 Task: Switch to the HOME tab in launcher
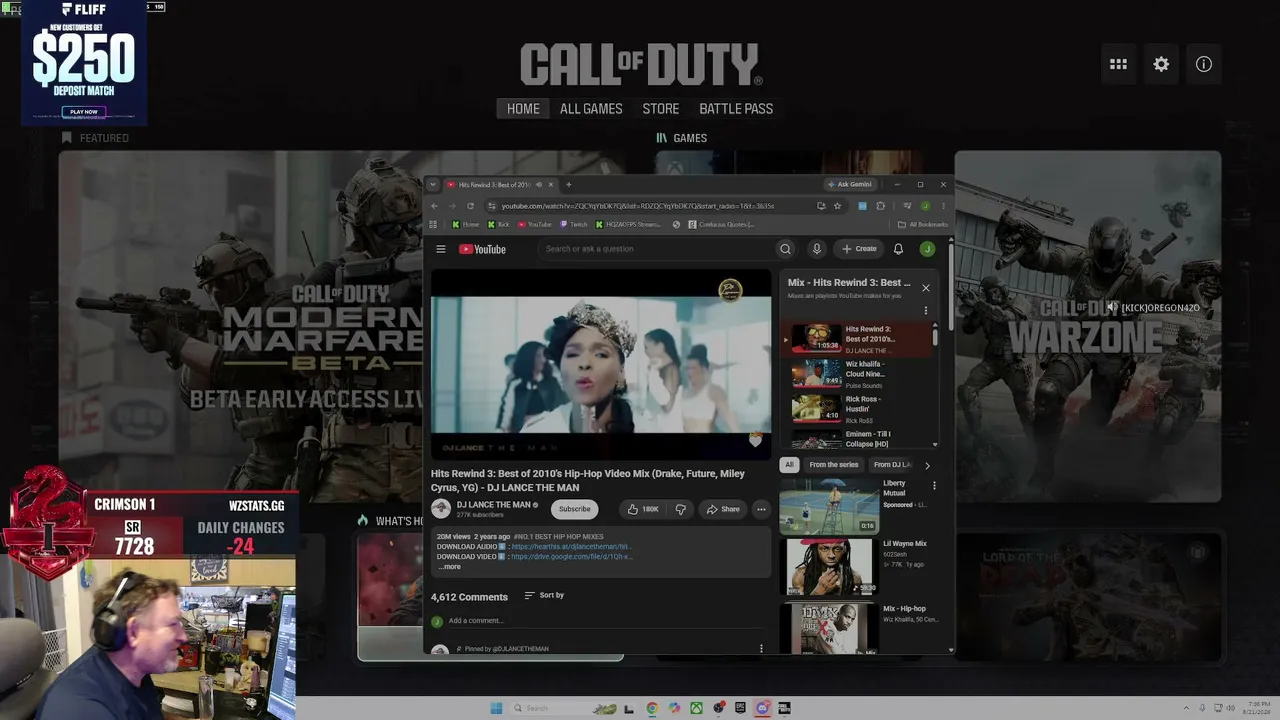click(x=523, y=109)
